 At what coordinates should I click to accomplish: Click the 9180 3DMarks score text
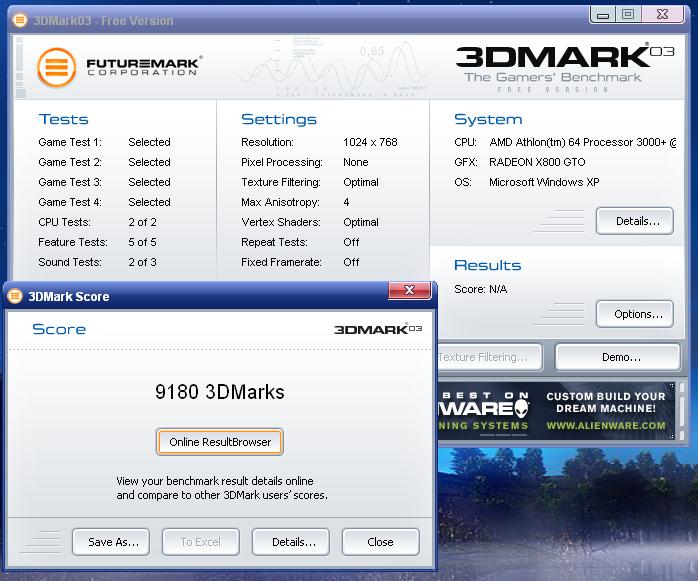(220, 392)
